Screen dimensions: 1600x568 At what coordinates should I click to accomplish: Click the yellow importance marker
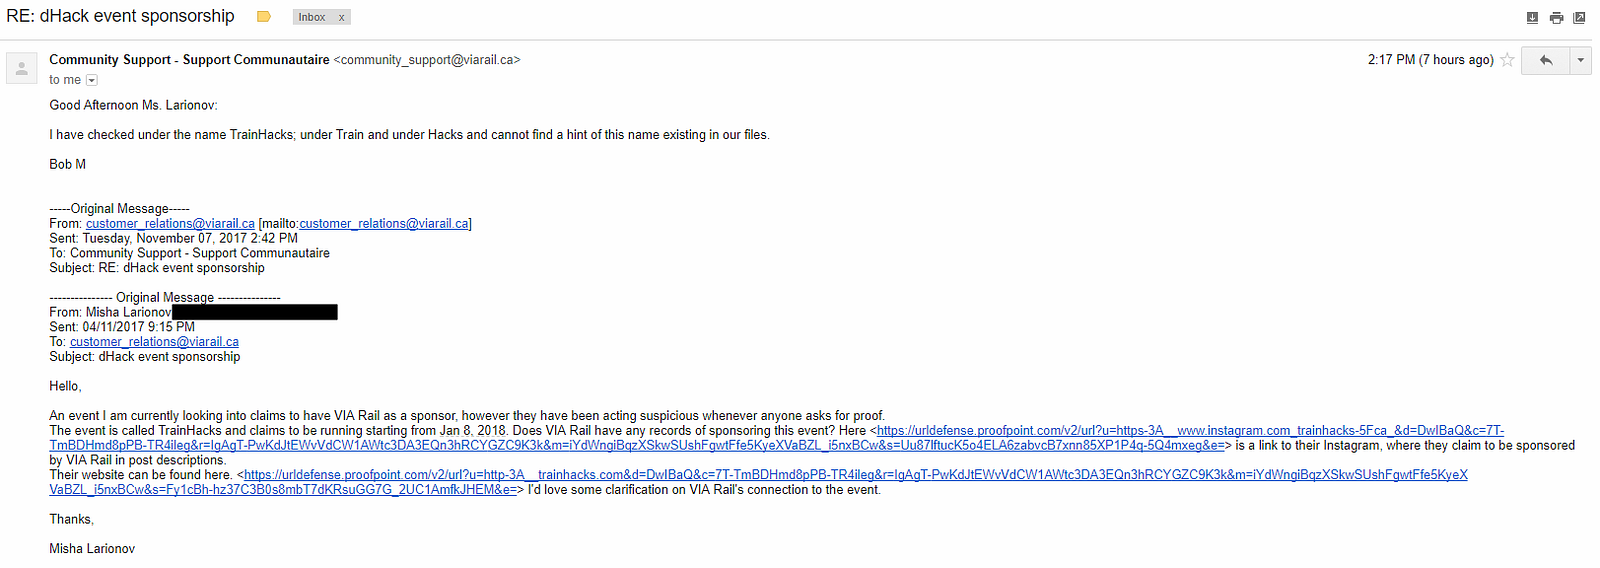pos(264,17)
